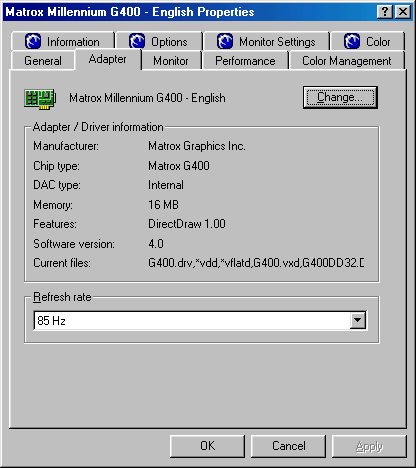The width and height of the screenshot is (416, 468).
Task: Click the '16 MB' memory value
Action: tap(163, 204)
